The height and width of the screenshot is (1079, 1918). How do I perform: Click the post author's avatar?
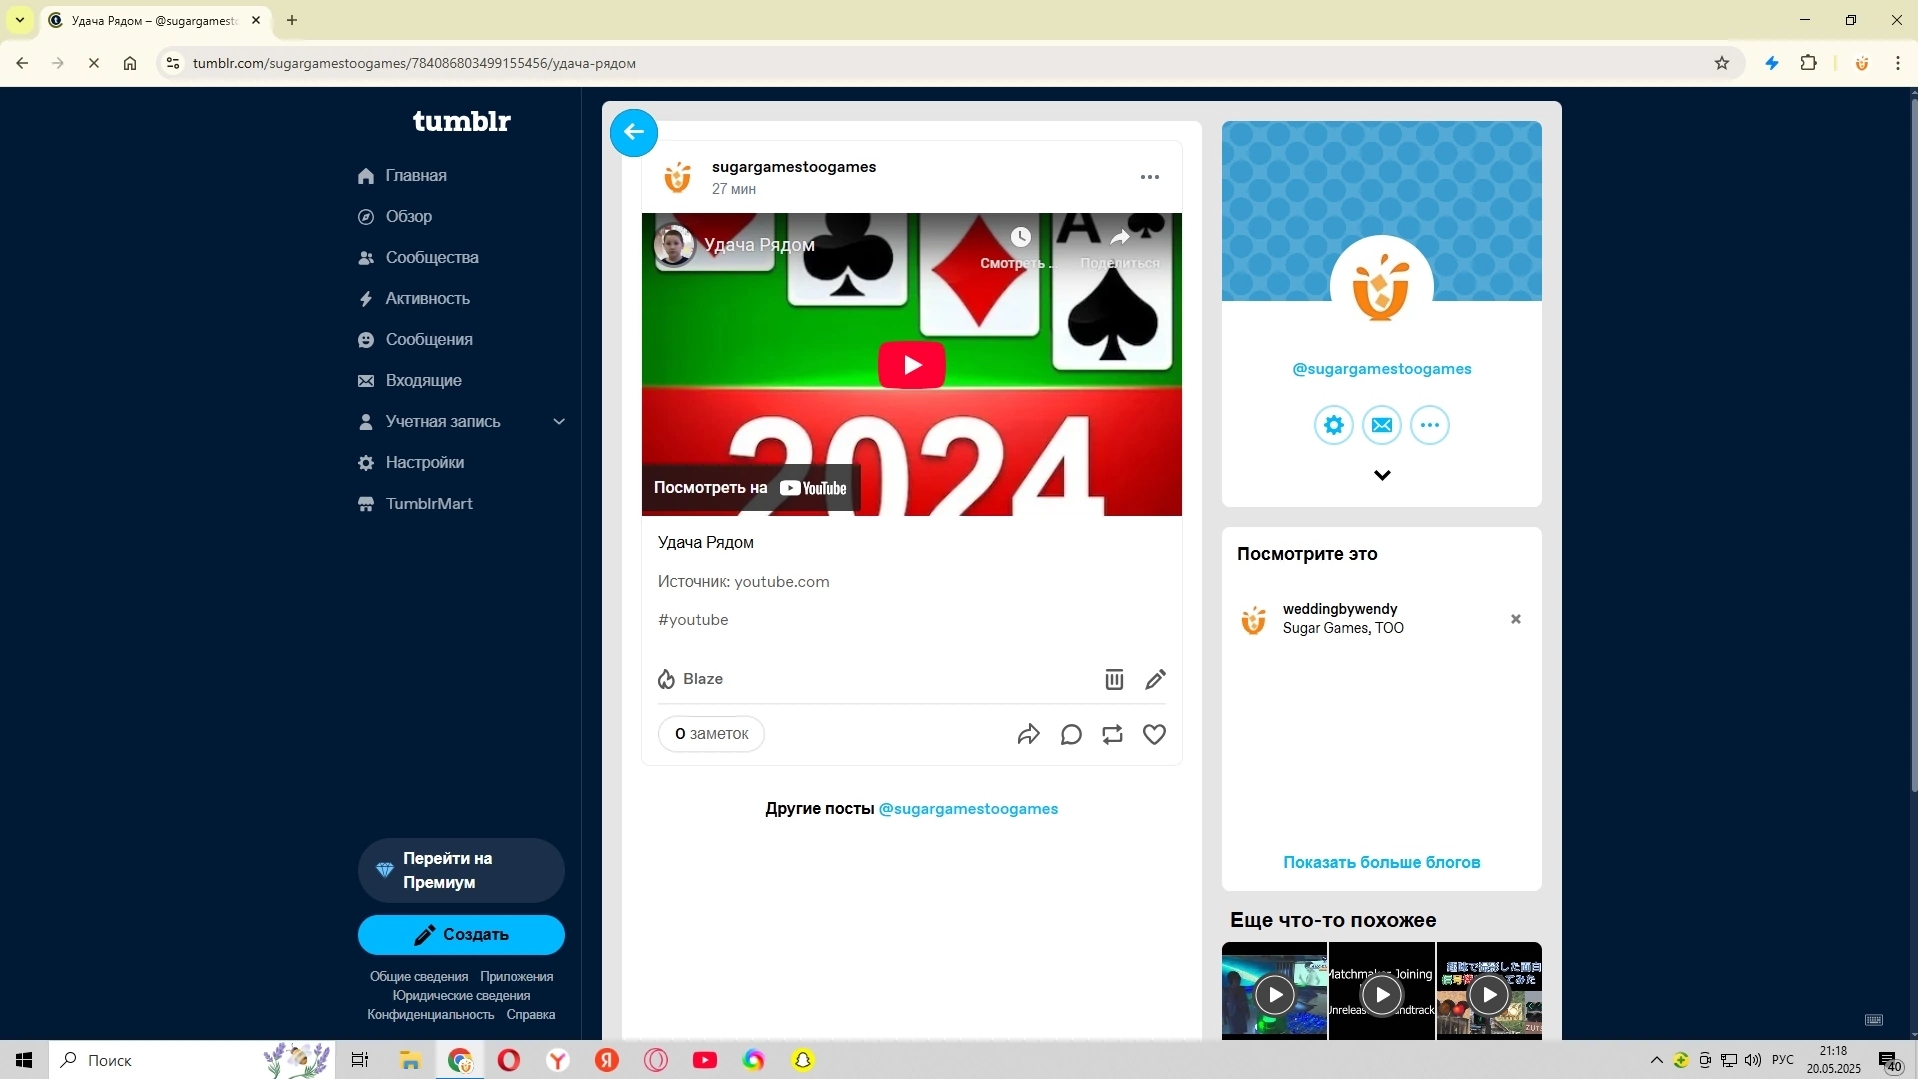(678, 177)
